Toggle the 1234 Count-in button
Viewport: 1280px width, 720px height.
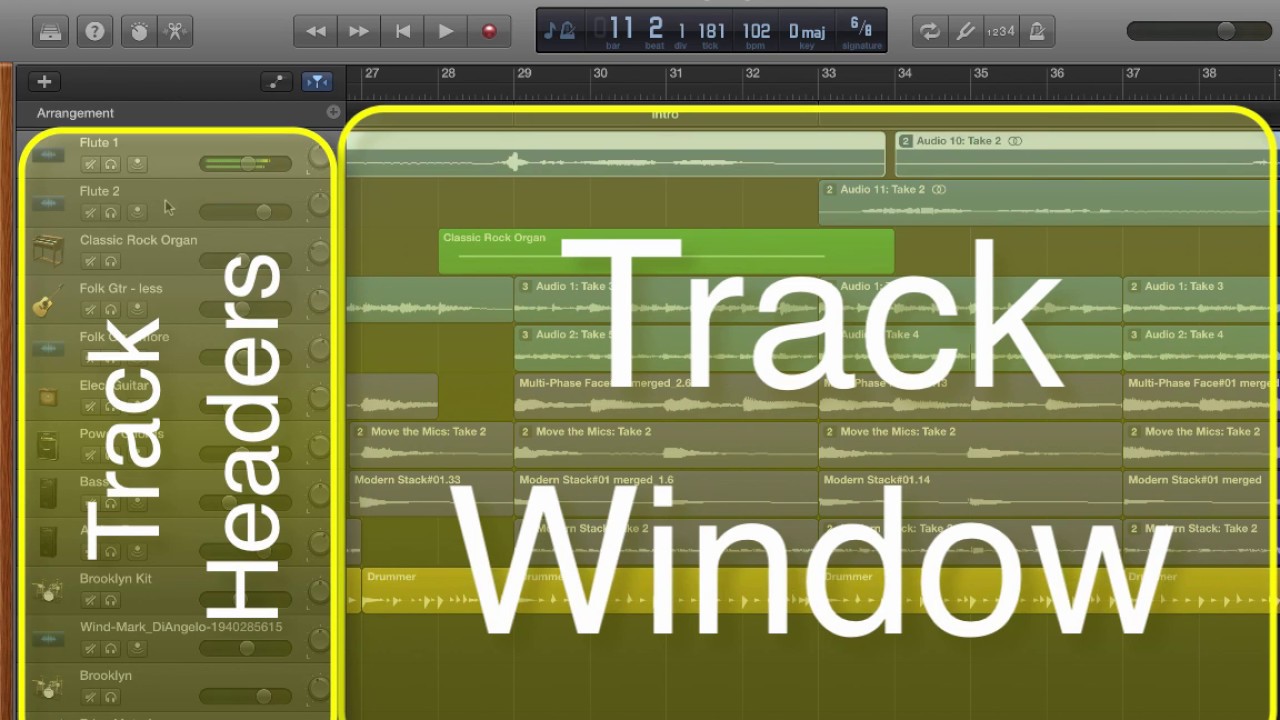pyautogui.click(x=1001, y=31)
